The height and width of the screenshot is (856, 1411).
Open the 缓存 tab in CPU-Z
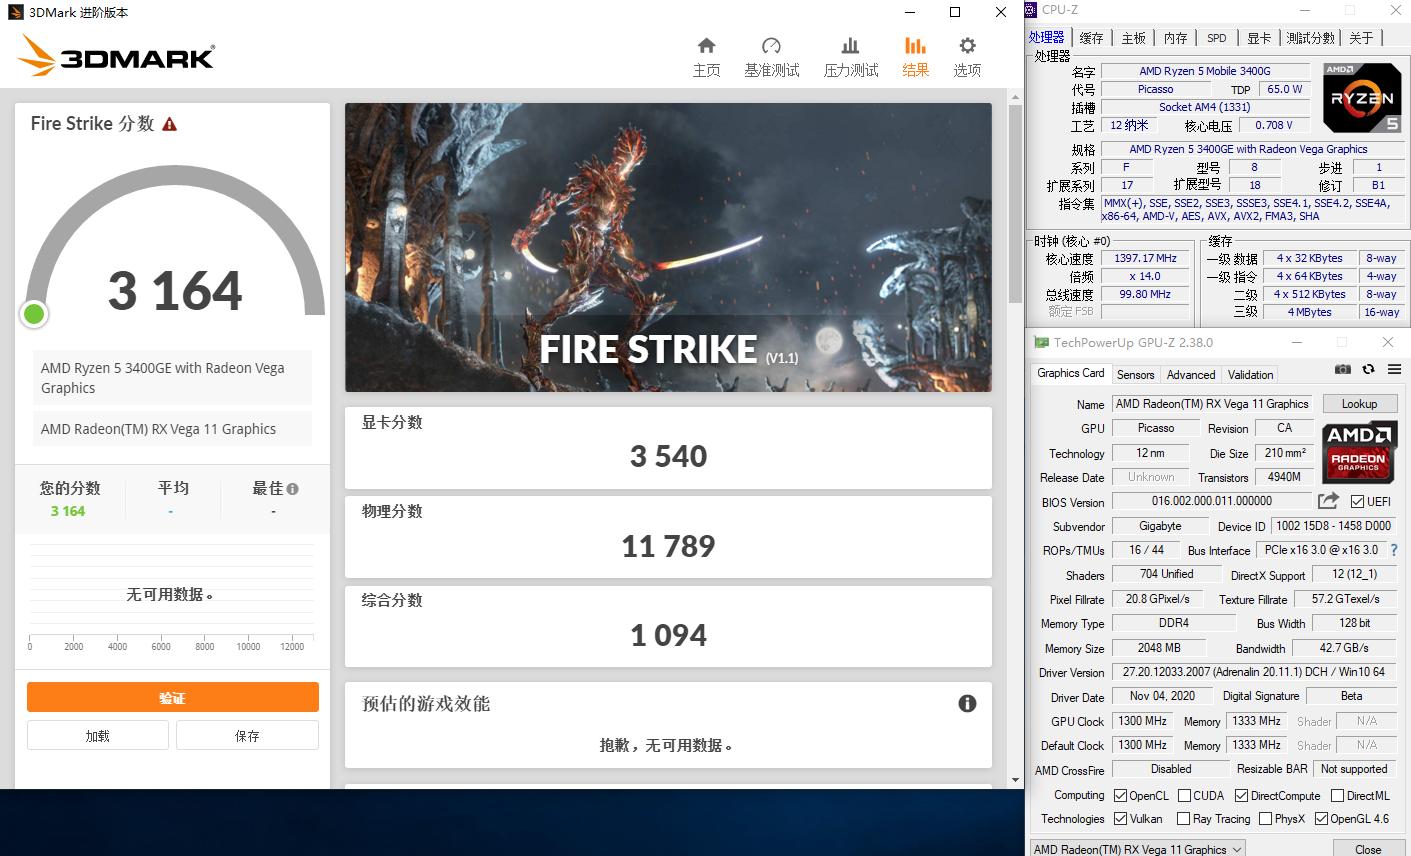pyautogui.click(x=1090, y=37)
